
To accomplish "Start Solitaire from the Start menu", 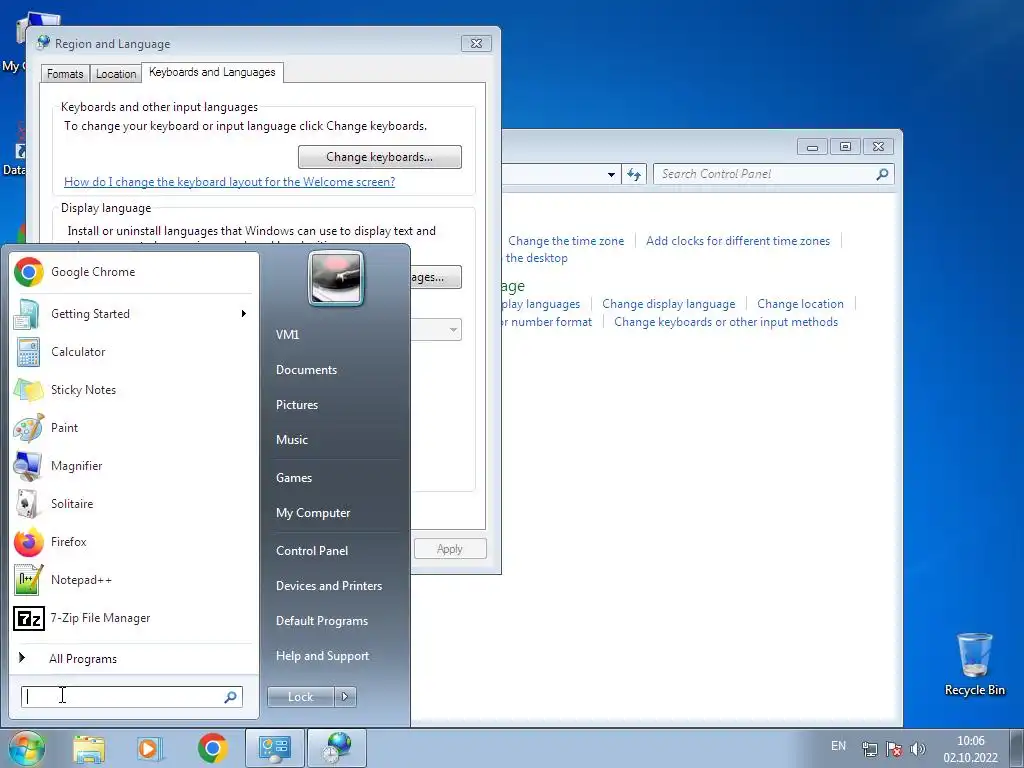I will (x=133, y=504).
